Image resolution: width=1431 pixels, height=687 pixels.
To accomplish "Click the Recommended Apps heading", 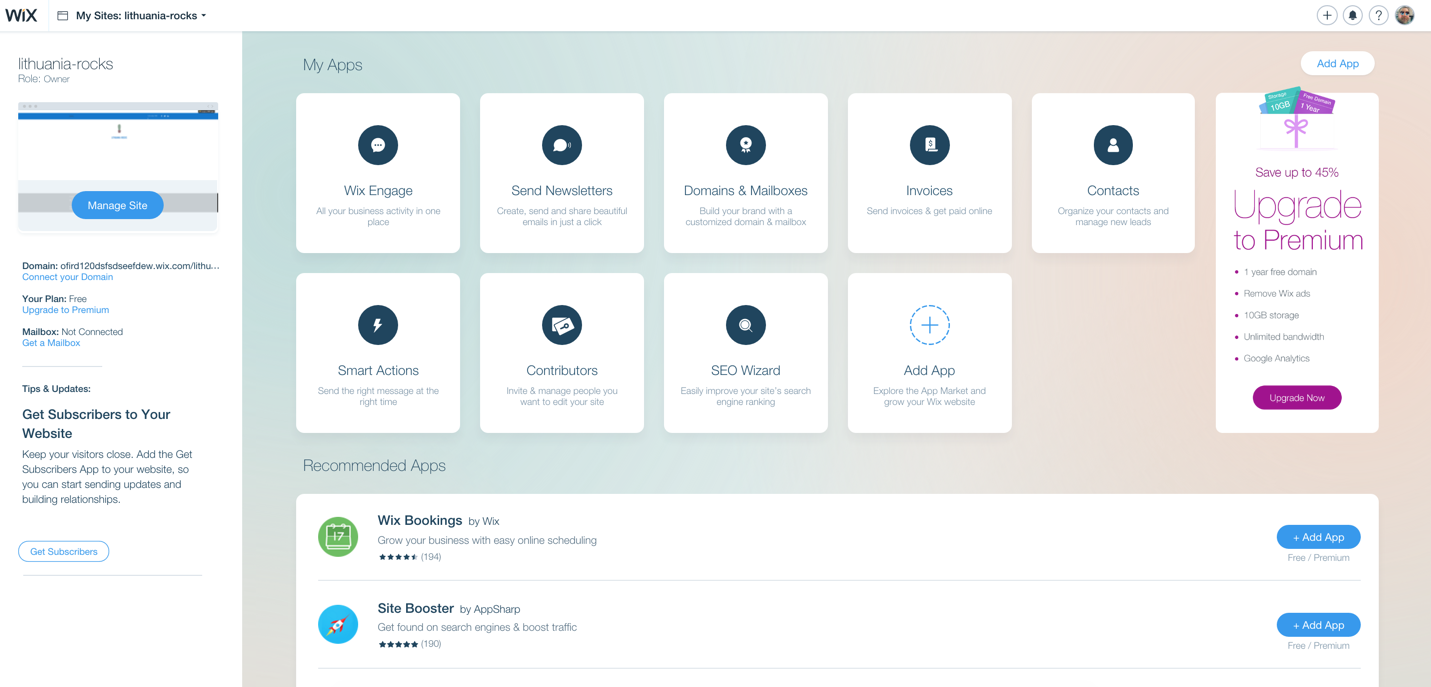I will pos(374,466).
